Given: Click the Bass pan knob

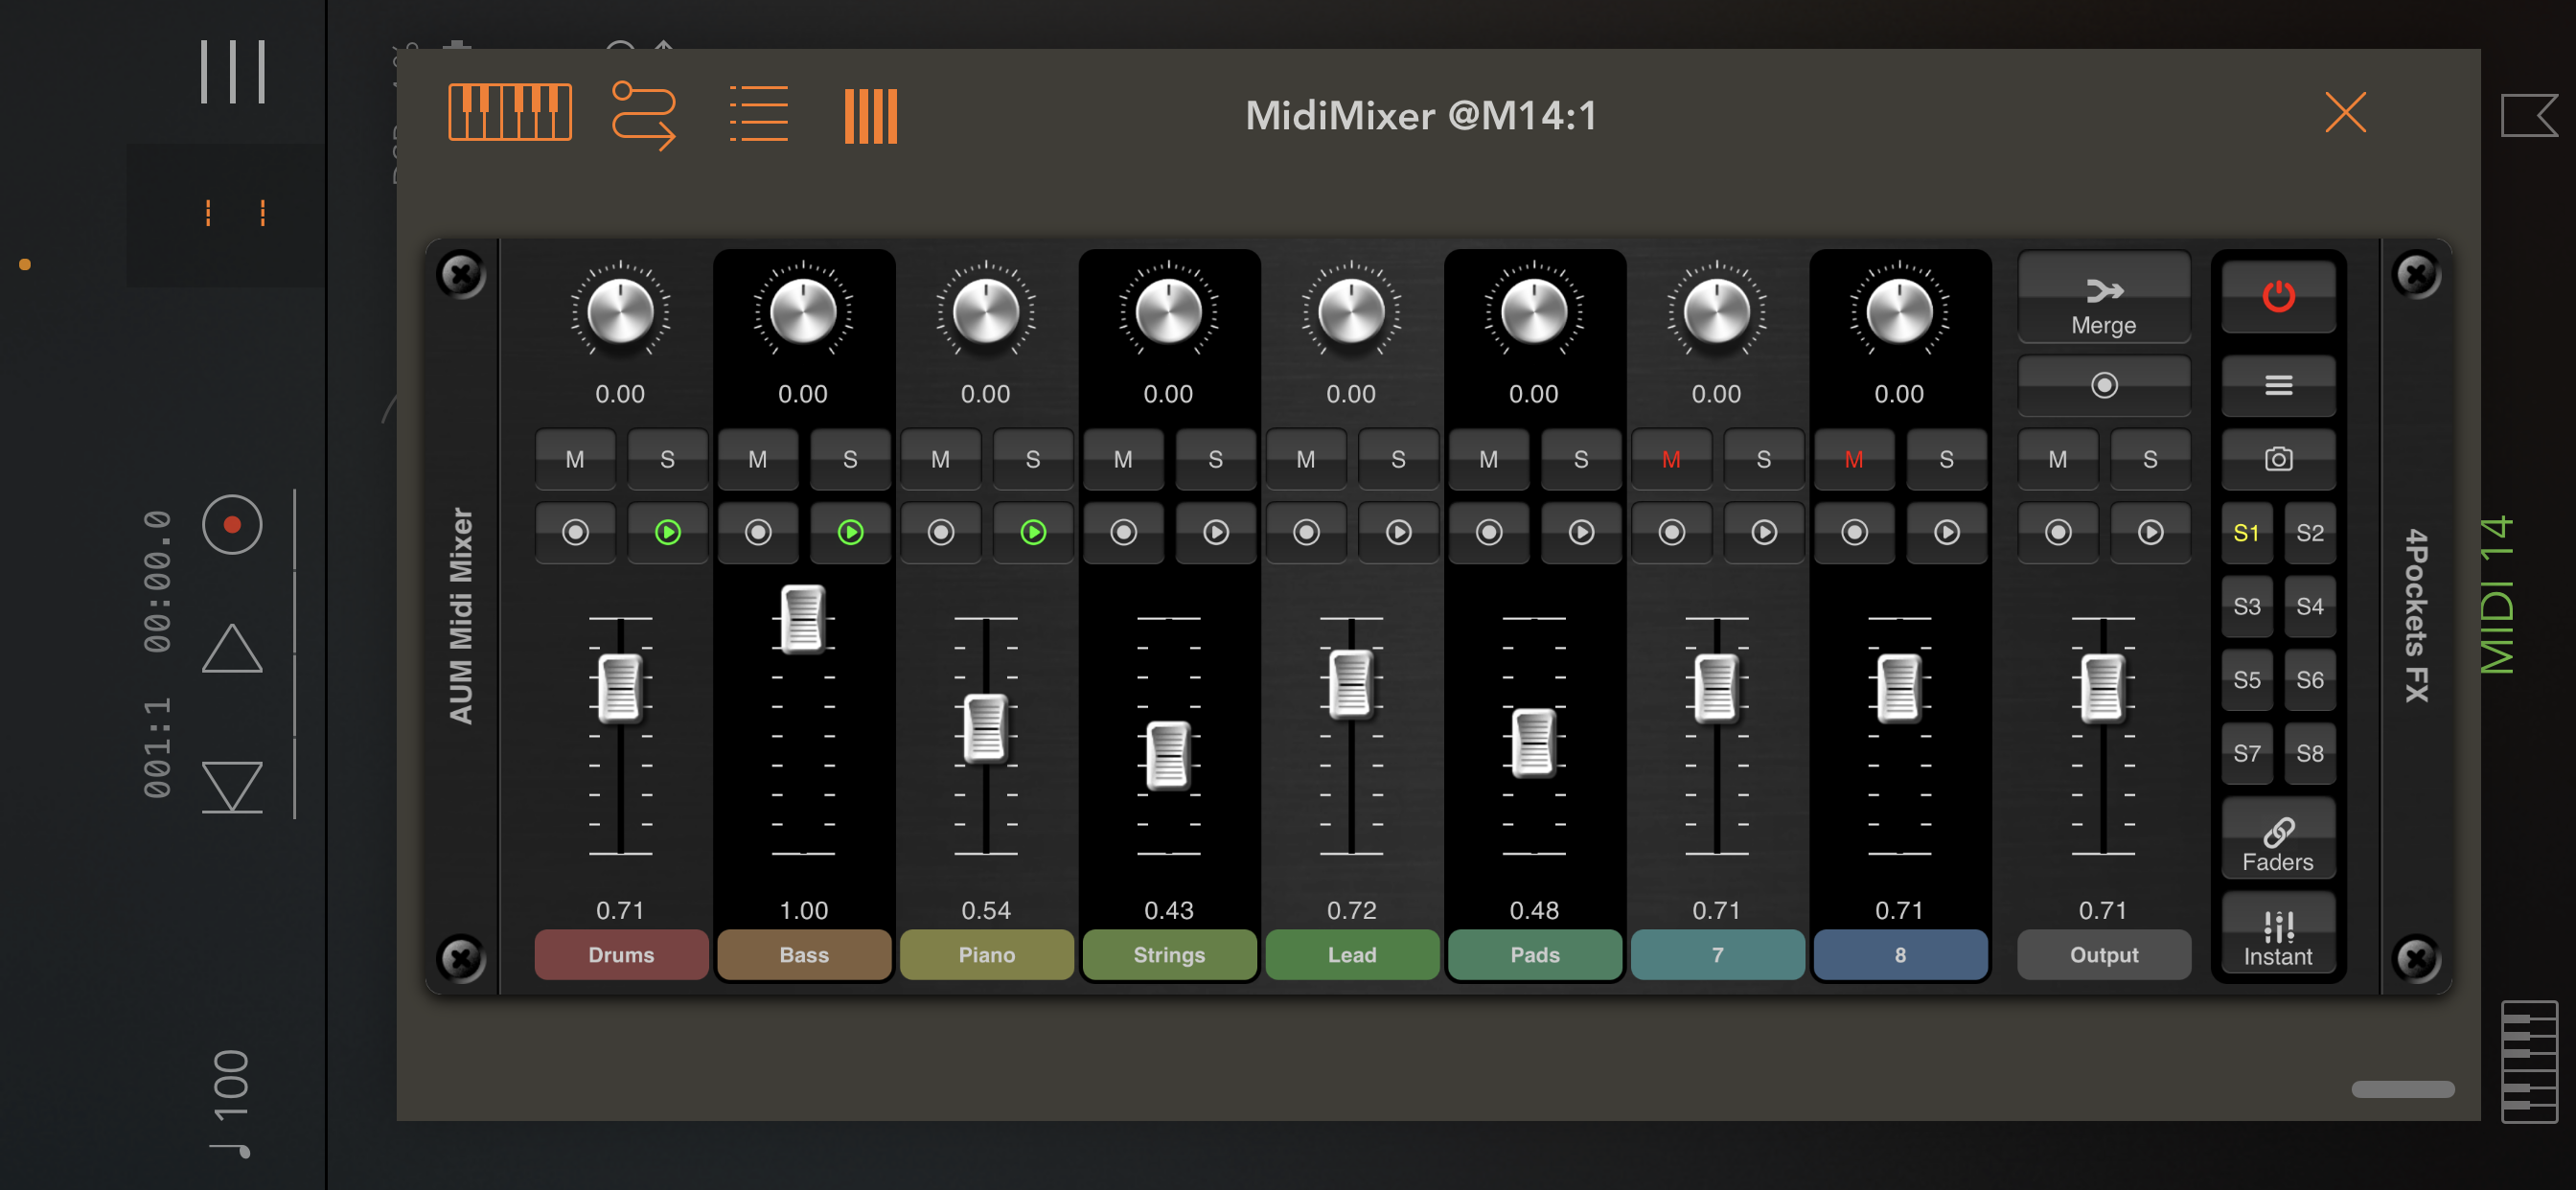Looking at the screenshot, I should 803,311.
